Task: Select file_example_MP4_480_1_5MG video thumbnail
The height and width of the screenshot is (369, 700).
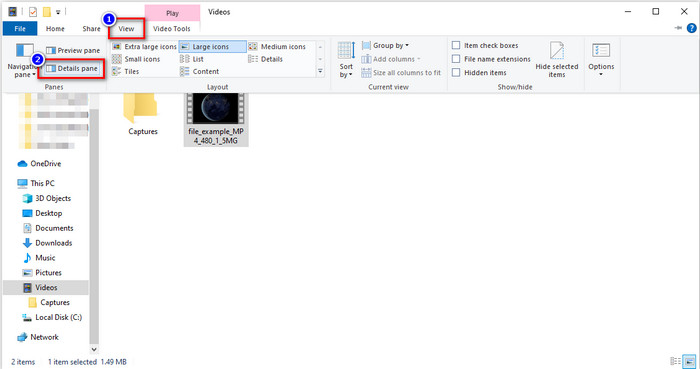Action: tap(216, 119)
